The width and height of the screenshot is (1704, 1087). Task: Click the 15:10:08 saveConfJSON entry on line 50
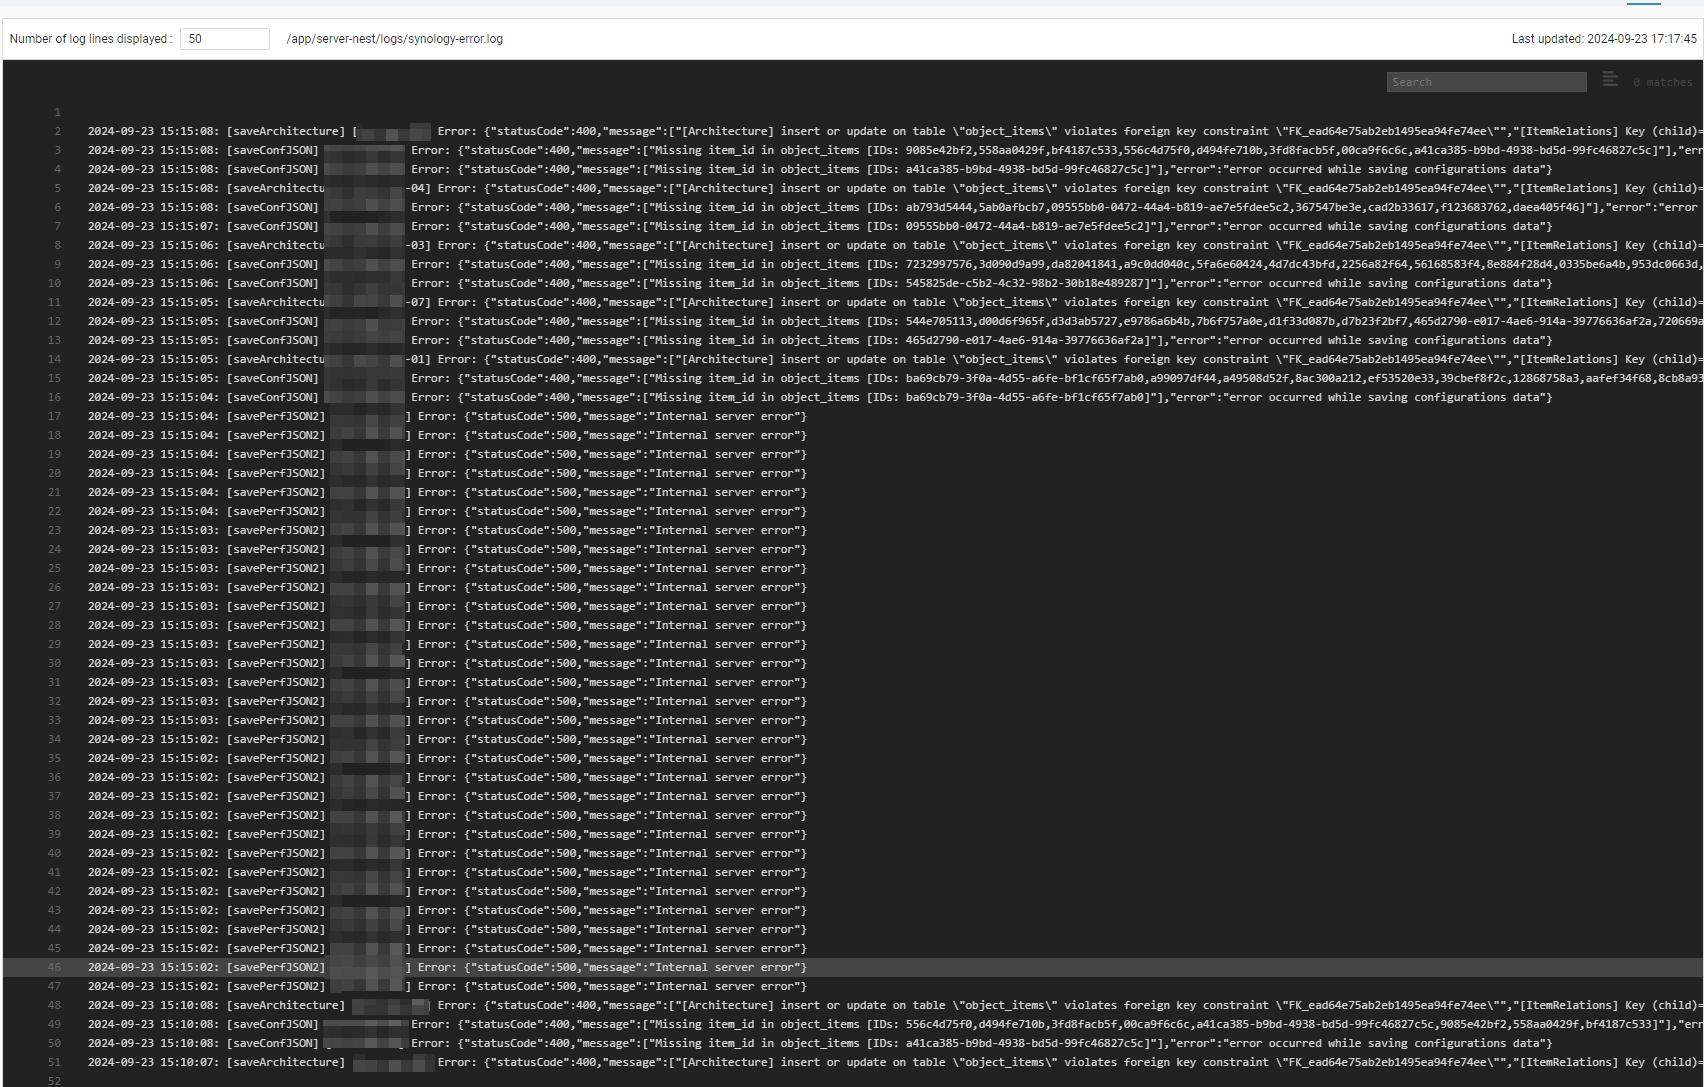[820, 1043]
